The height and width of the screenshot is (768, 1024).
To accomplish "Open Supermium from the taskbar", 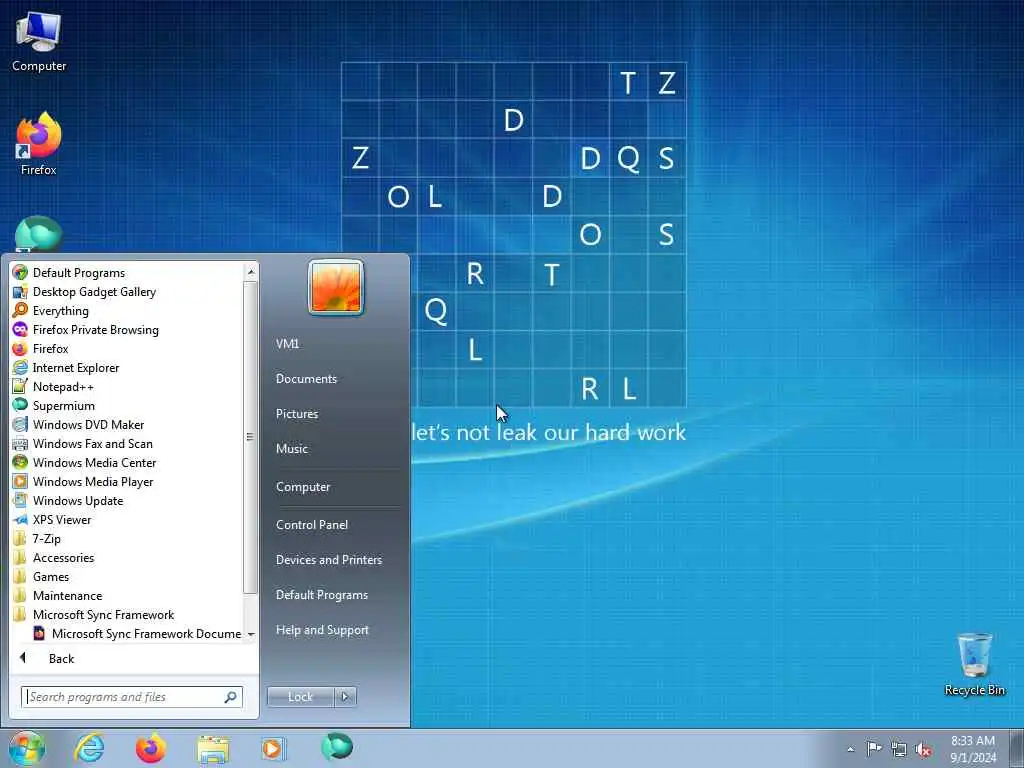I will (x=337, y=748).
